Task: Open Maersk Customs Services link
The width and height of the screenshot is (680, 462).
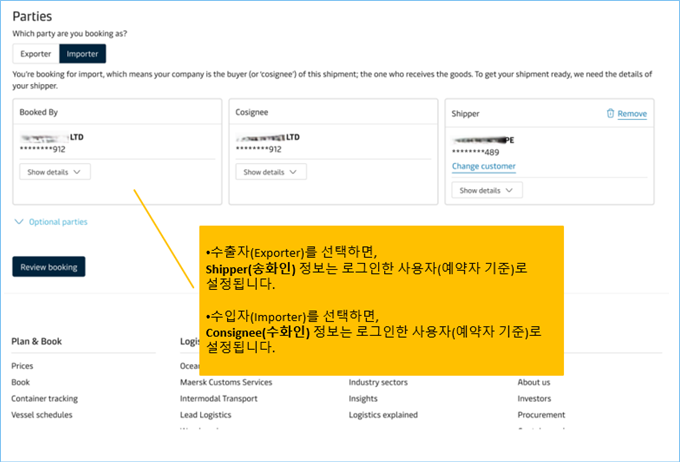Action: pyautogui.click(x=225, y=382)
